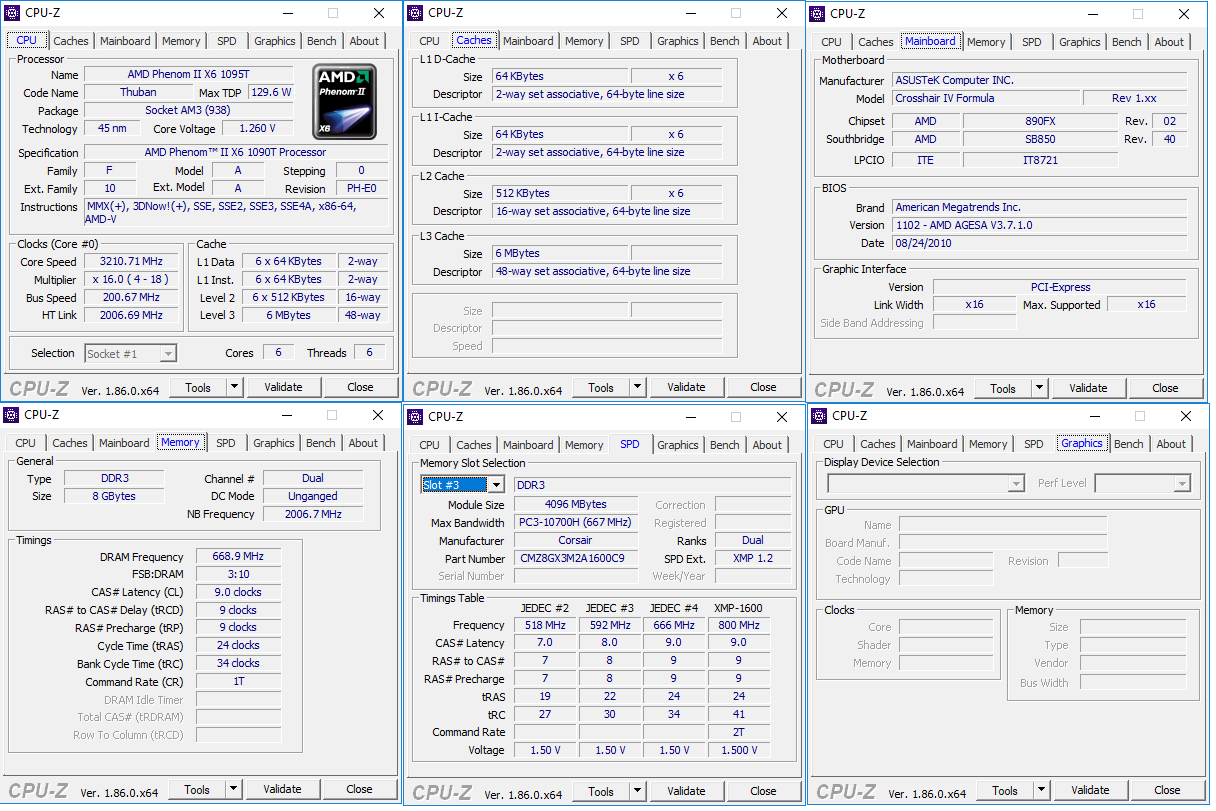Click the DRAM Frequency value 668.9 MHz
This screenshot has width=1216, height=811.
[238, 557]
